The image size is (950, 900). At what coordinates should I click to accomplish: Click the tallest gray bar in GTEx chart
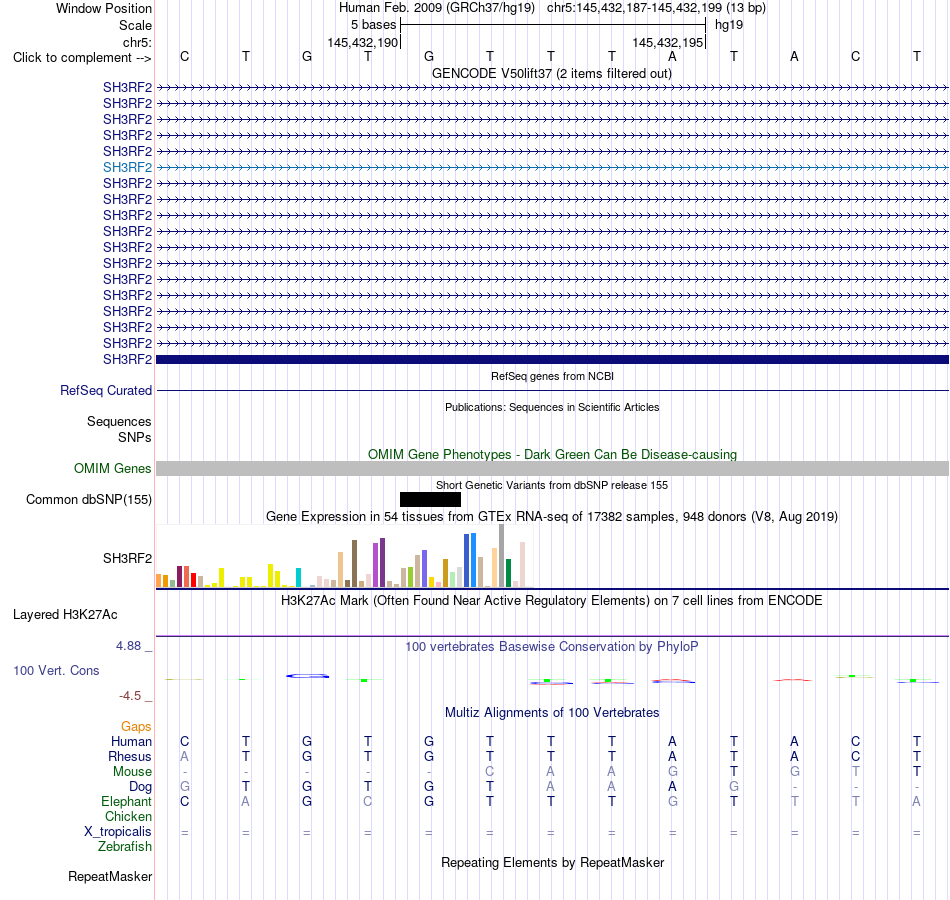pyautogui.click(x=502, y=556)
